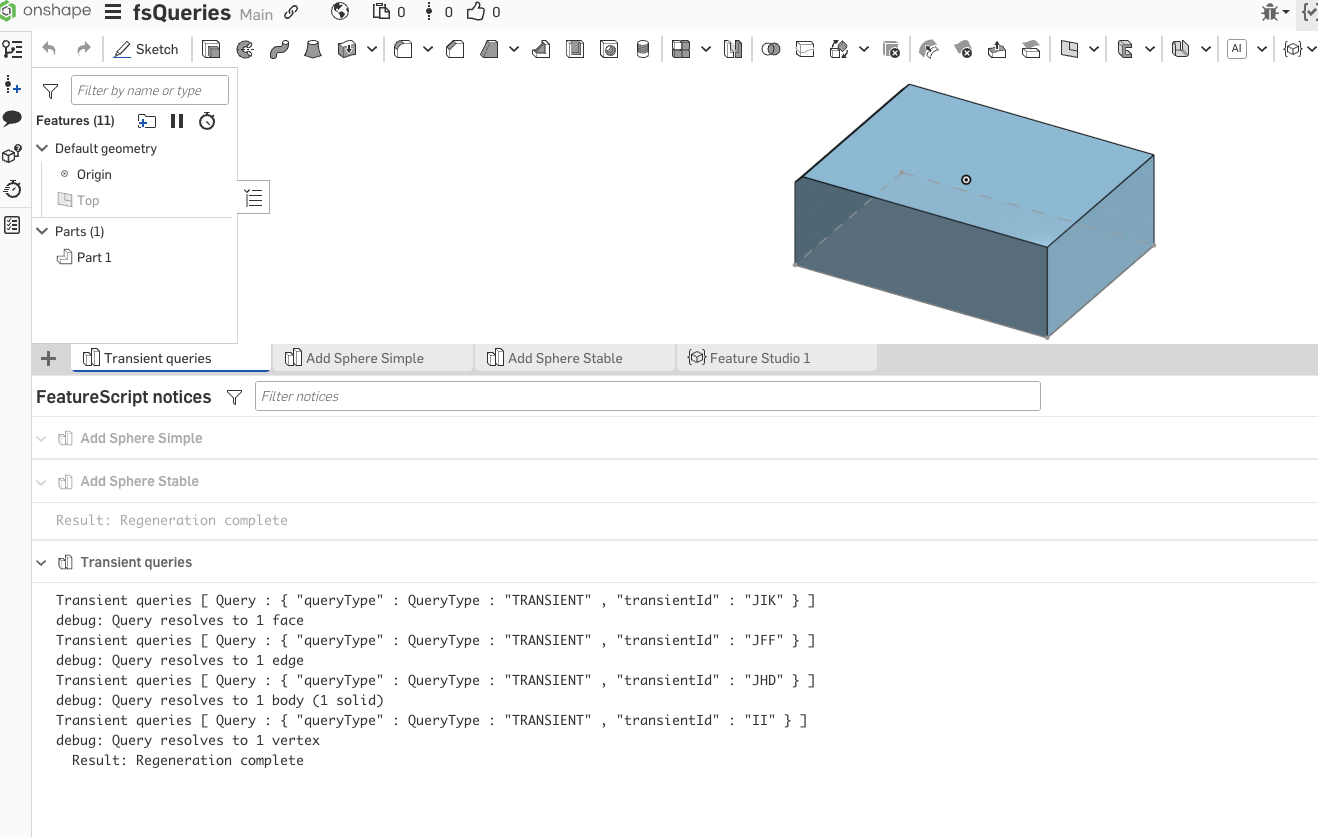
Task: Click the document link icon beside Main
Action: click(291, 13)
